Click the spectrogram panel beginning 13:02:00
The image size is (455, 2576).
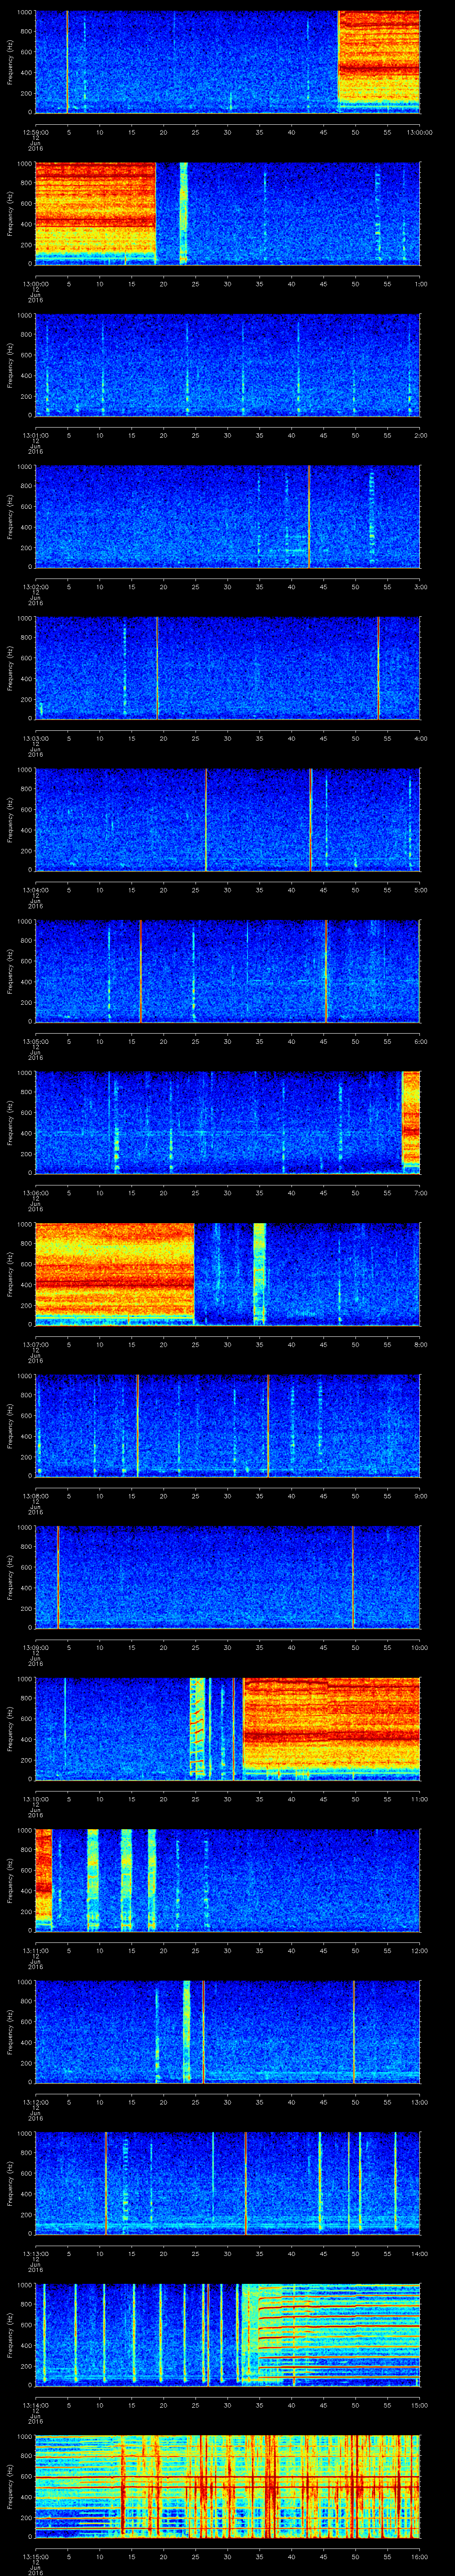click(x=227, y=516)
